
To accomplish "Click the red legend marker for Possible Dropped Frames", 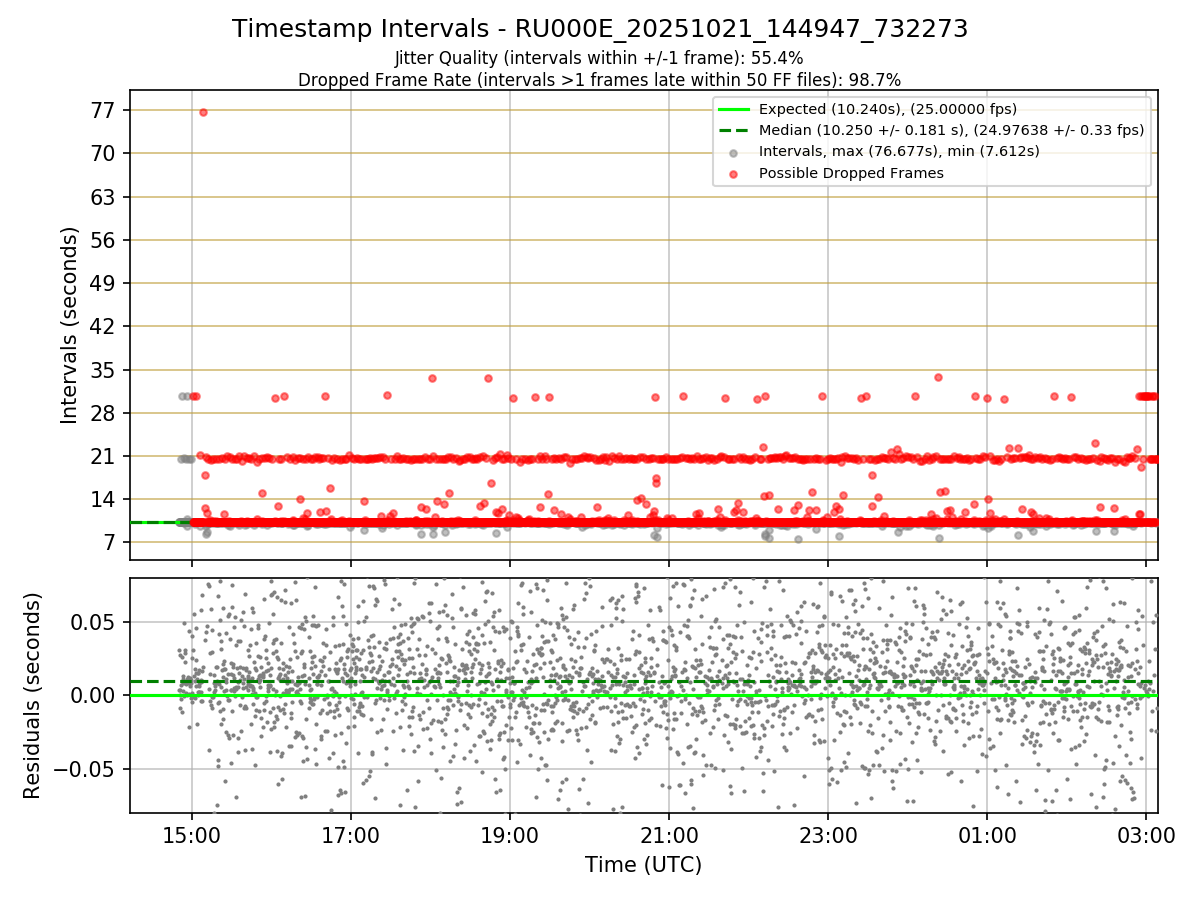I will pyautogui.click(x=734, y=174).
